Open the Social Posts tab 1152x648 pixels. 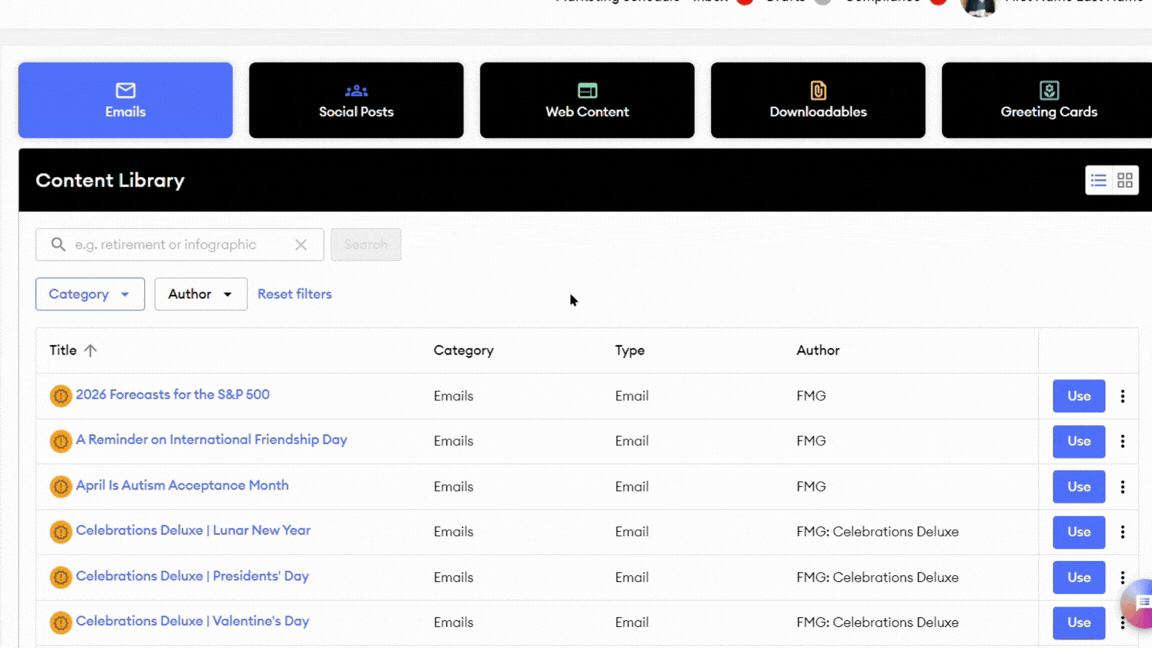click(x=356, y=100)
